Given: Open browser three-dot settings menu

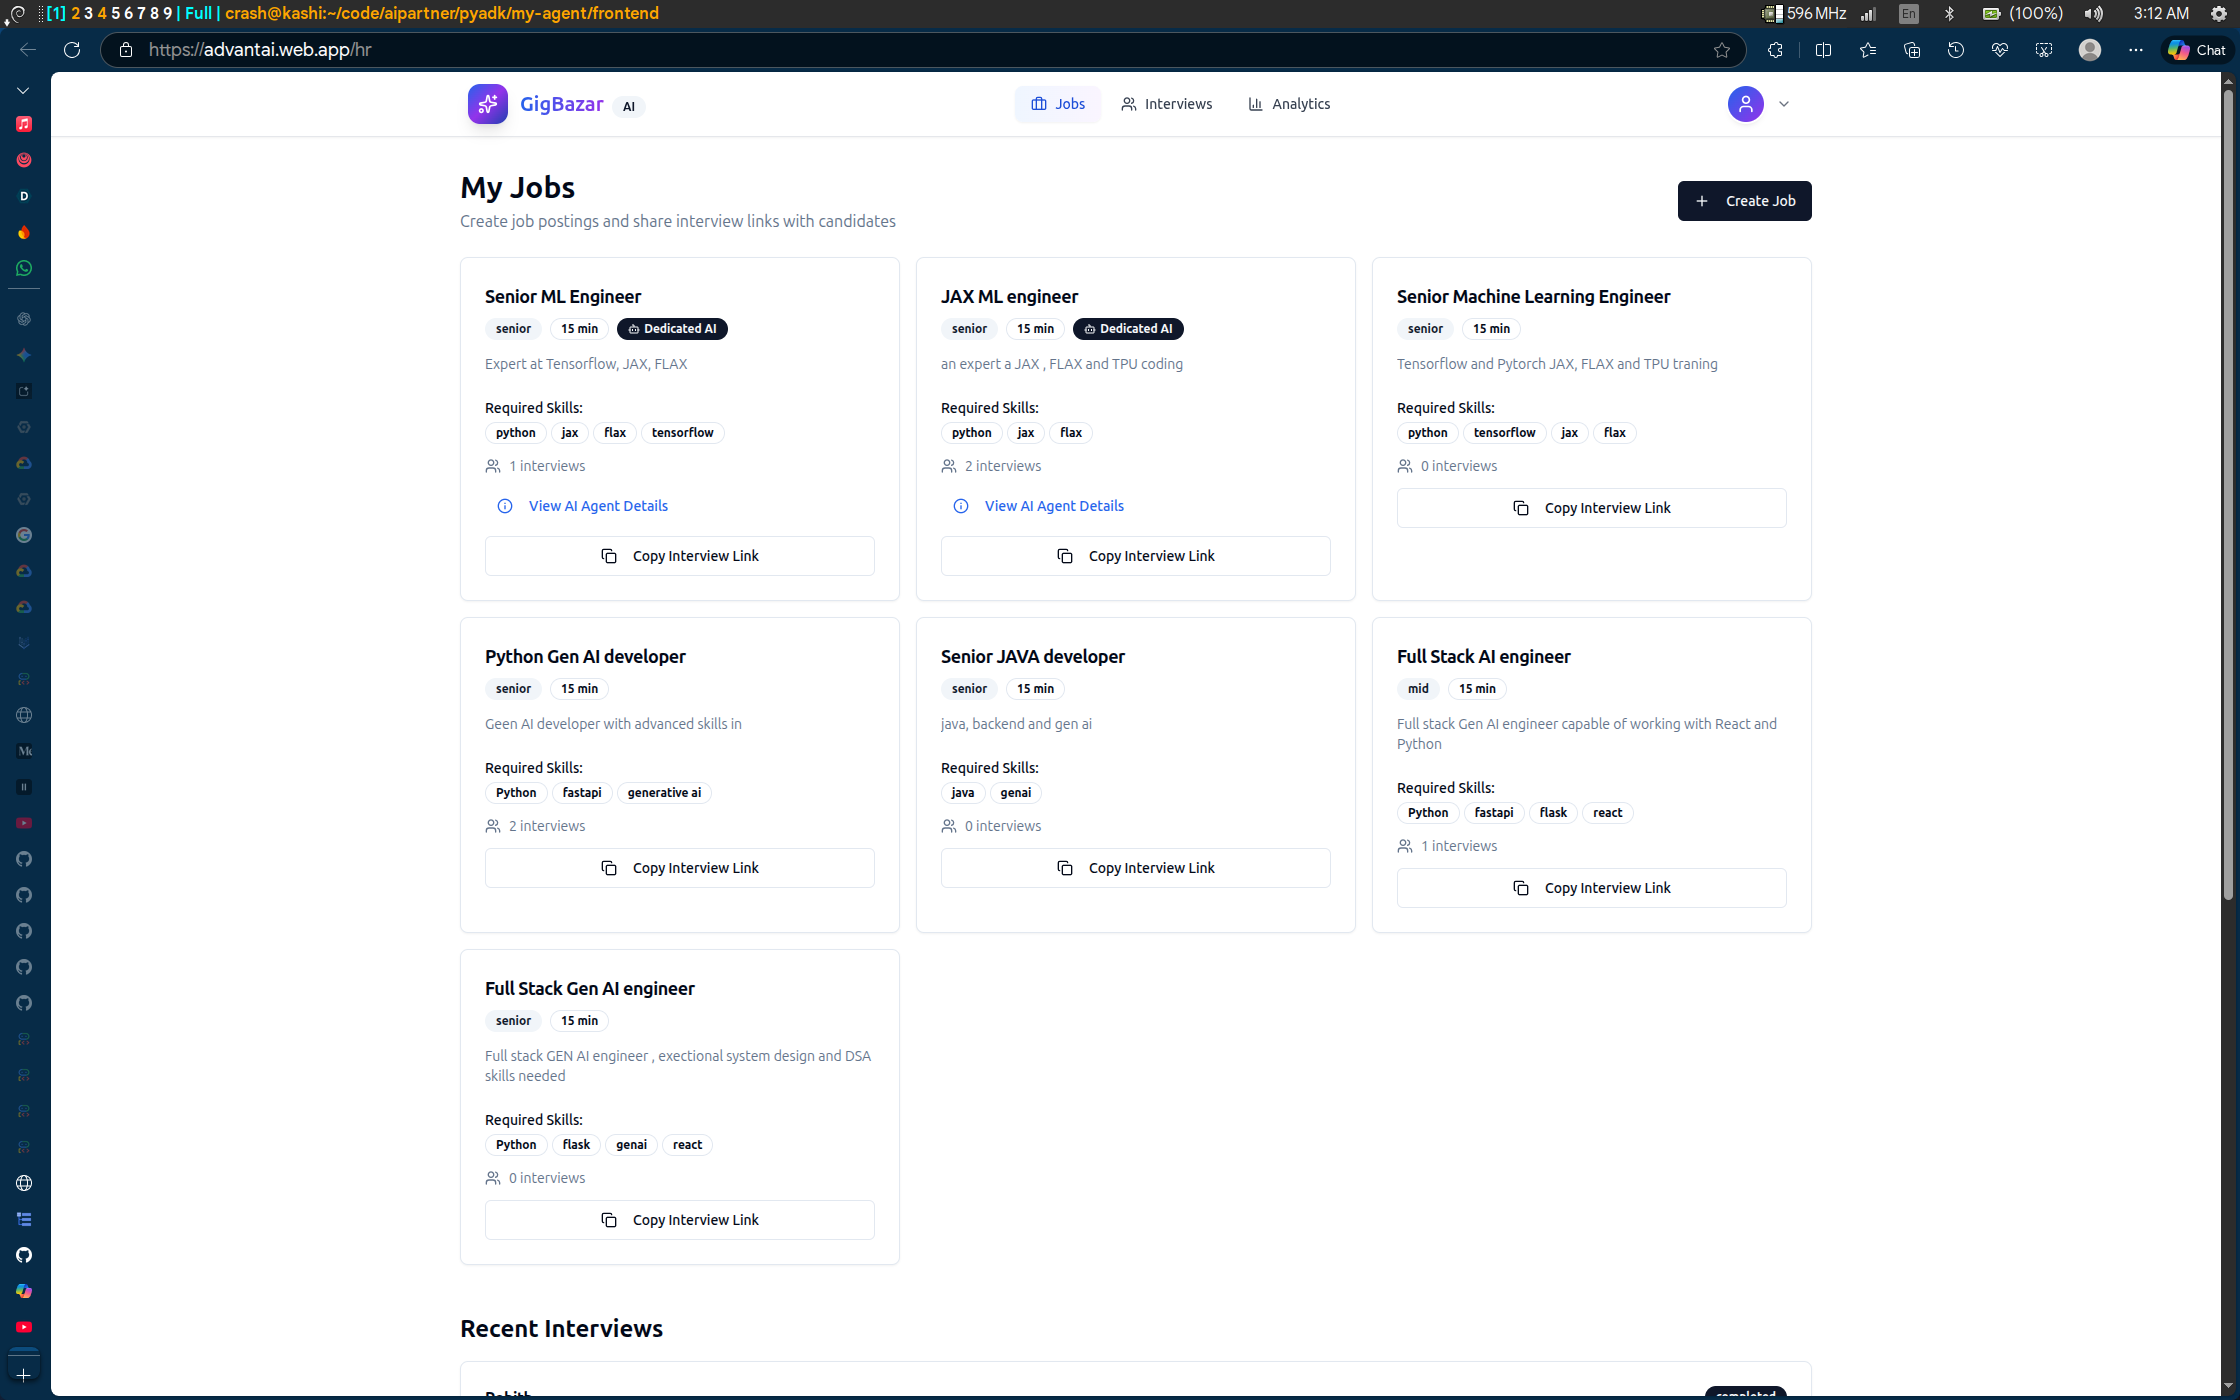Looking at the screenshot, I should [x=2135, y=50].
